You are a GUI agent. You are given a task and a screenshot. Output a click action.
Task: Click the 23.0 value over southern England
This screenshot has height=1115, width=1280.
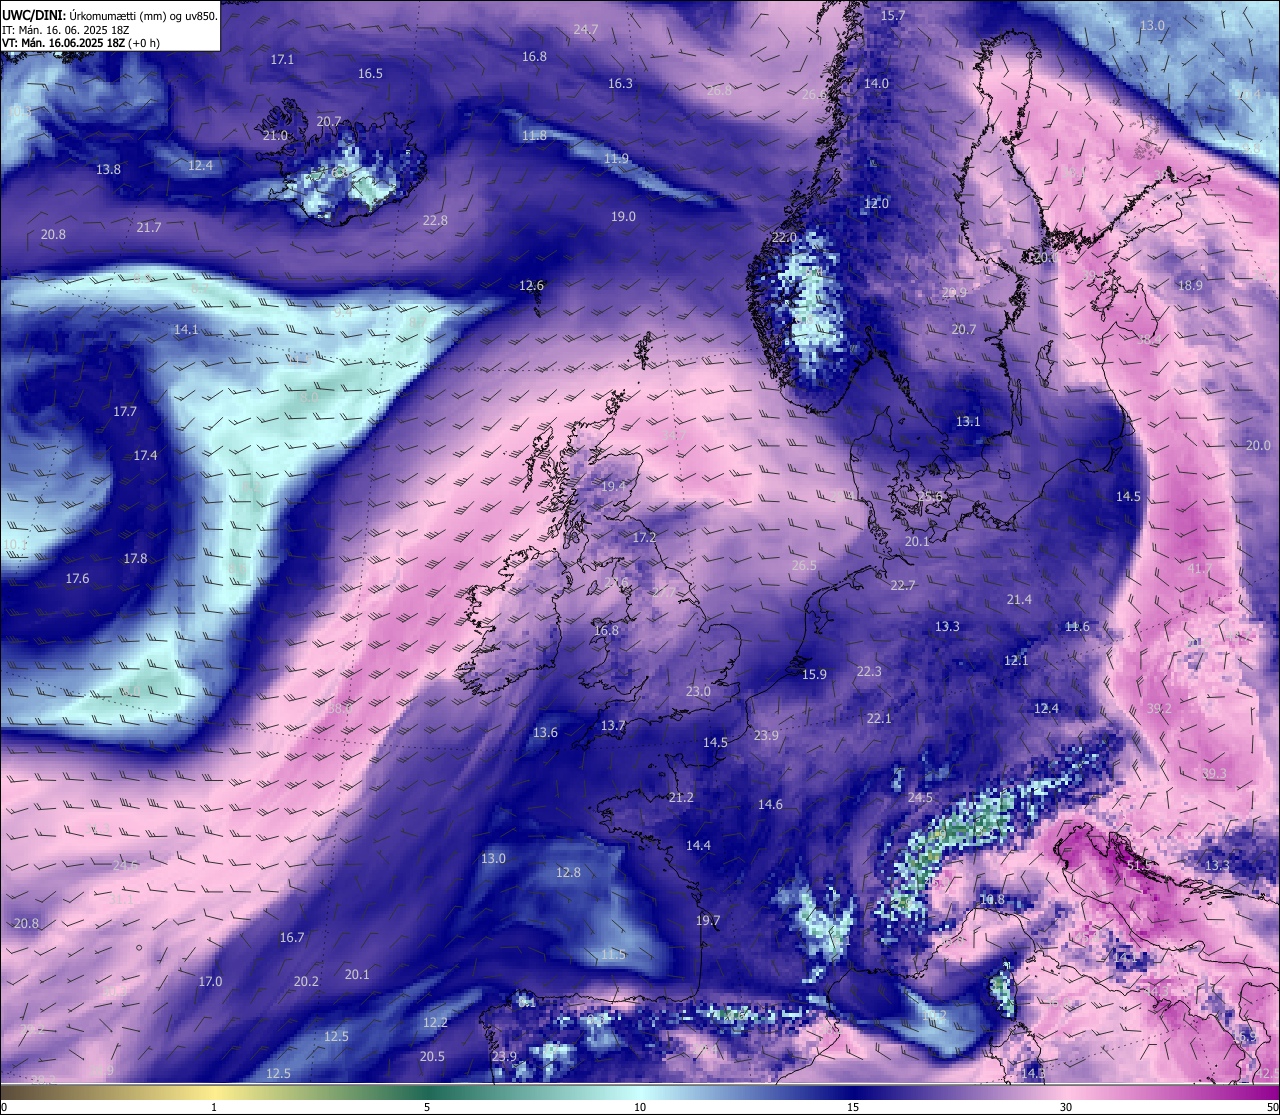698,691
